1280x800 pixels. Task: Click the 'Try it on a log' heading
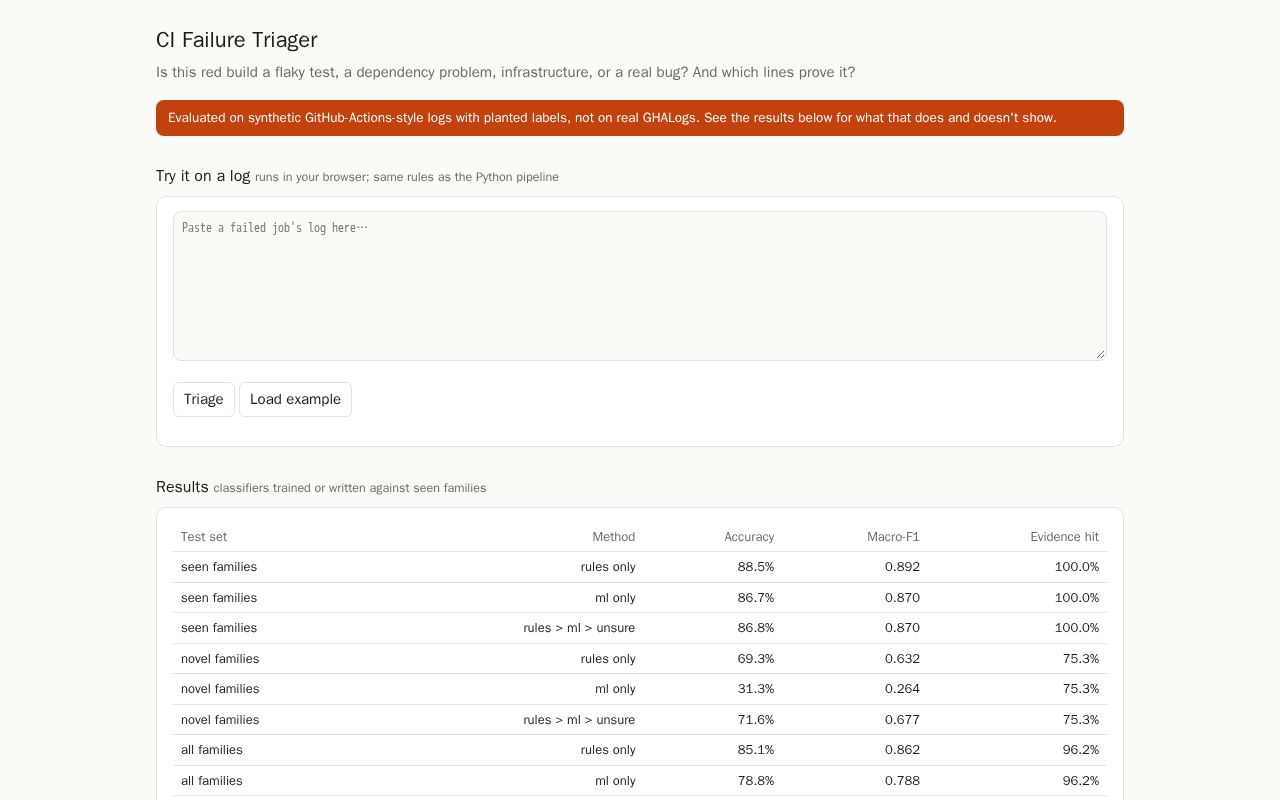(x=203, y=176)
